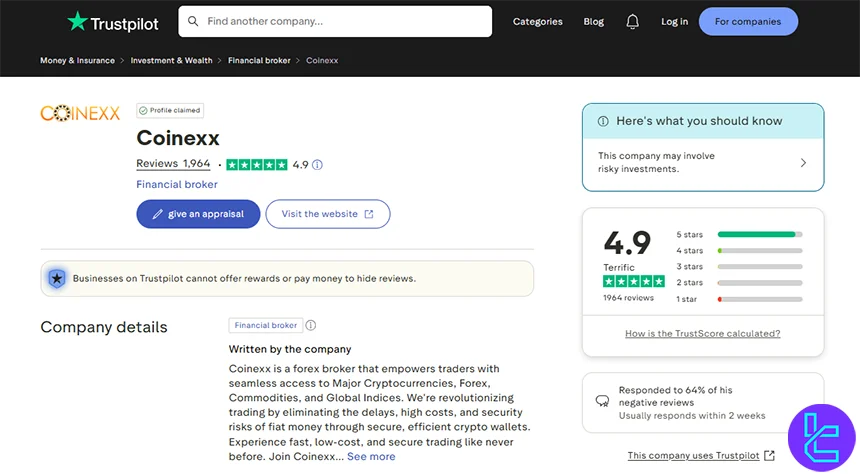Screen dimensions: 860x476
Task: Click the info icon in Here's what you should know
Action: point(603,121)
